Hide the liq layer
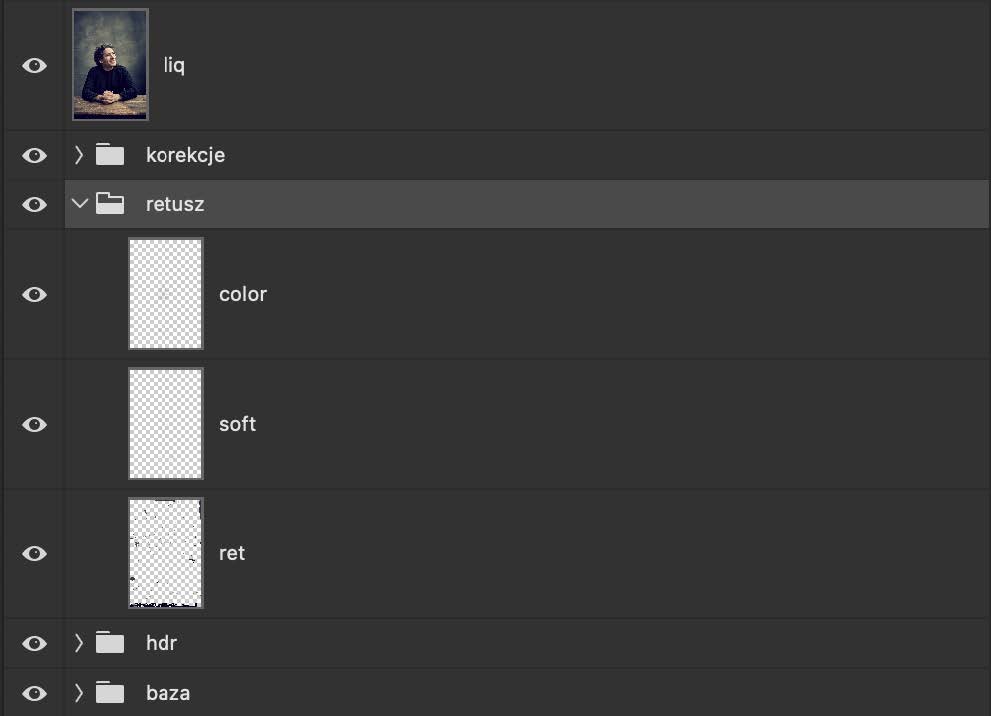This screenshot has height=716, width=991. pyautogui.click(x=33, y=64)
